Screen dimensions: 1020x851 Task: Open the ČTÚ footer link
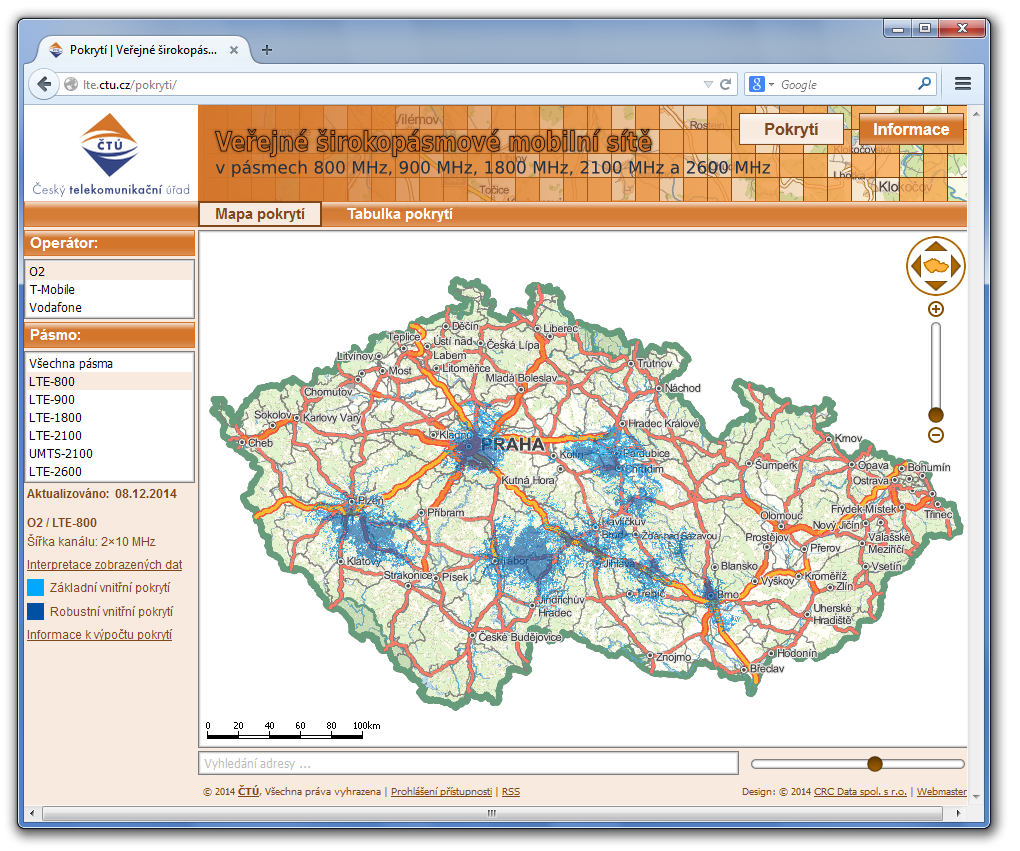tap(248, 792)
